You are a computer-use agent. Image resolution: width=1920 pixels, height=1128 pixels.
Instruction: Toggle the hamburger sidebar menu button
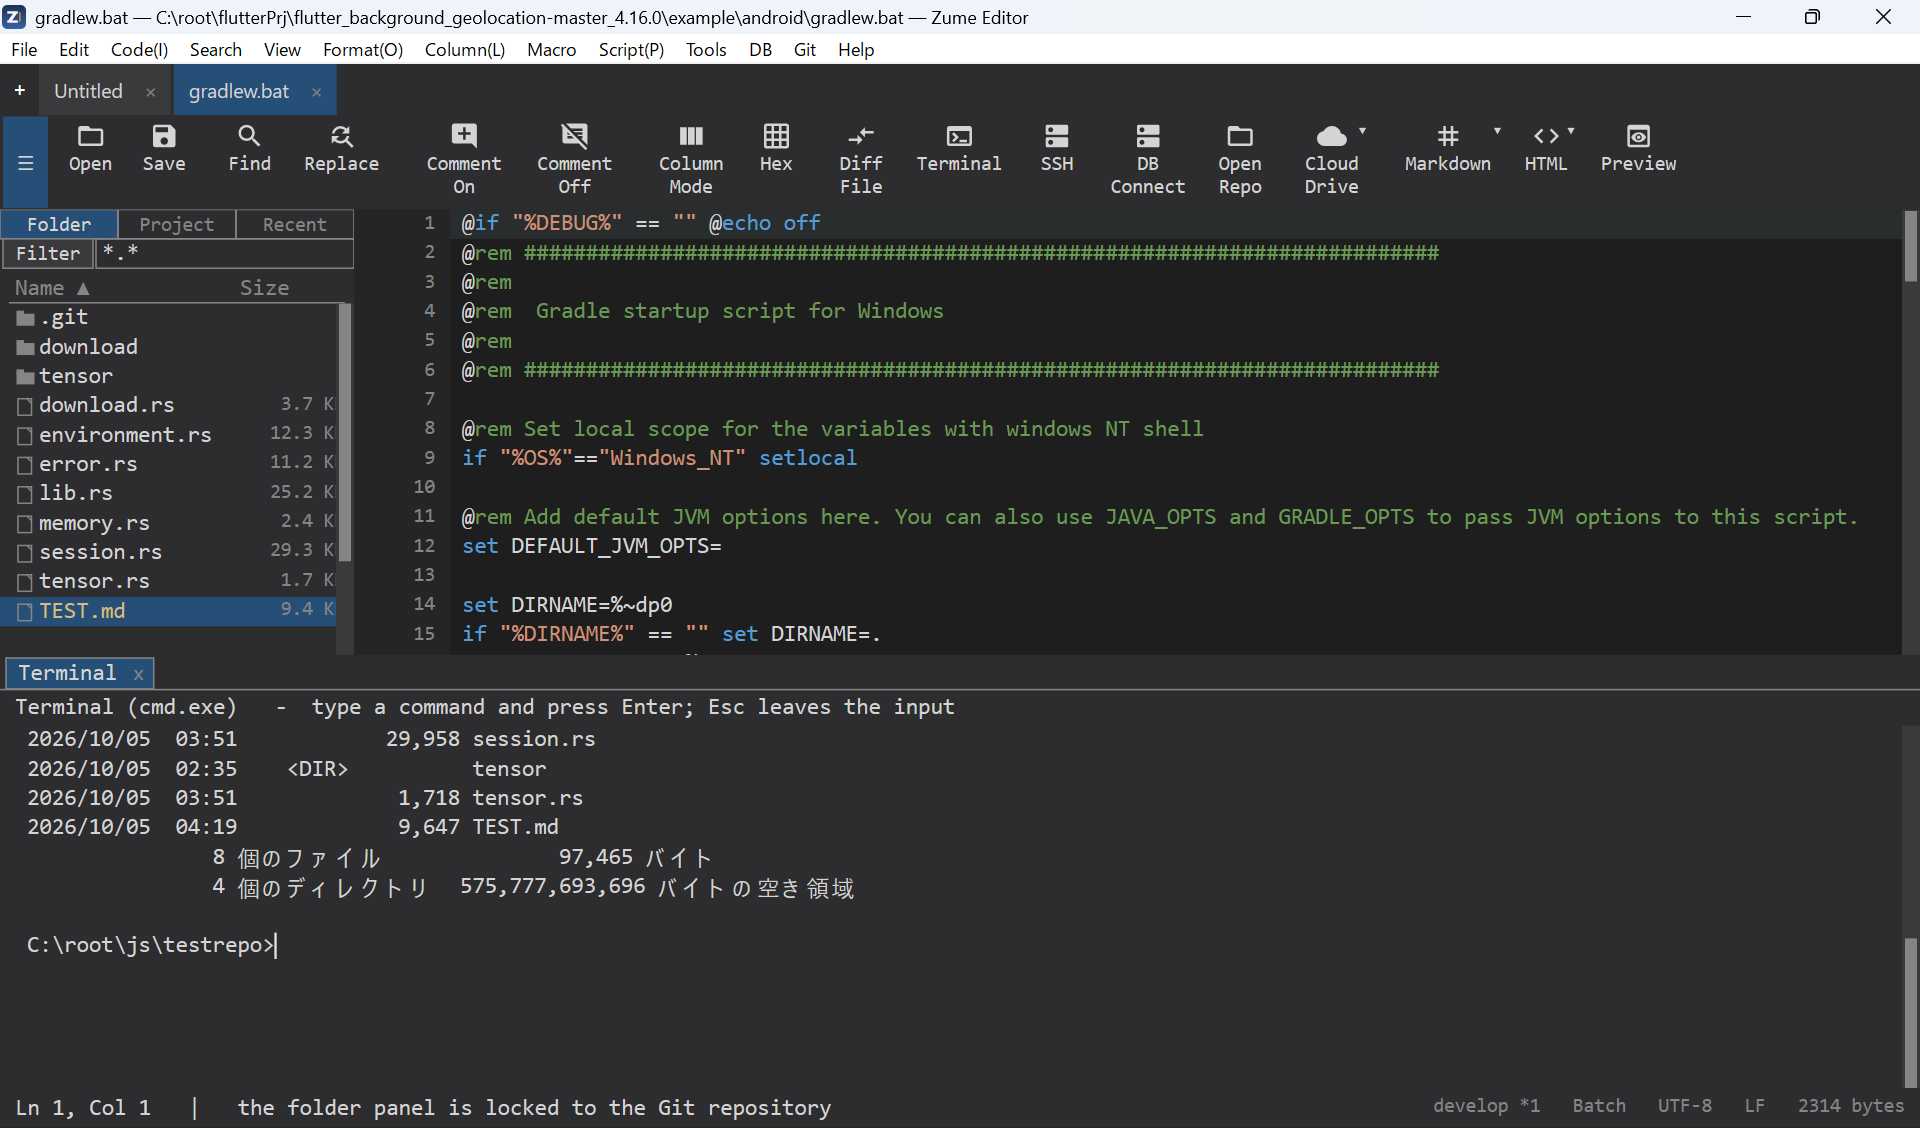[26, 162]
